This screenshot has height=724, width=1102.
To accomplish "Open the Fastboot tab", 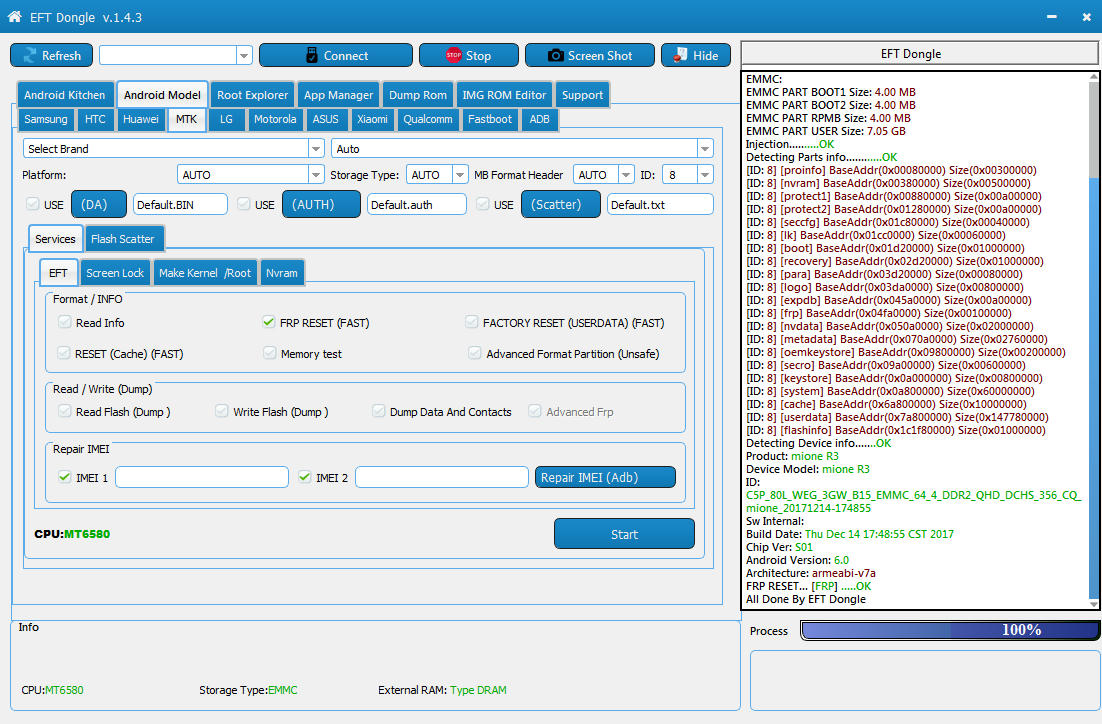I will click(x=490, y=119).
